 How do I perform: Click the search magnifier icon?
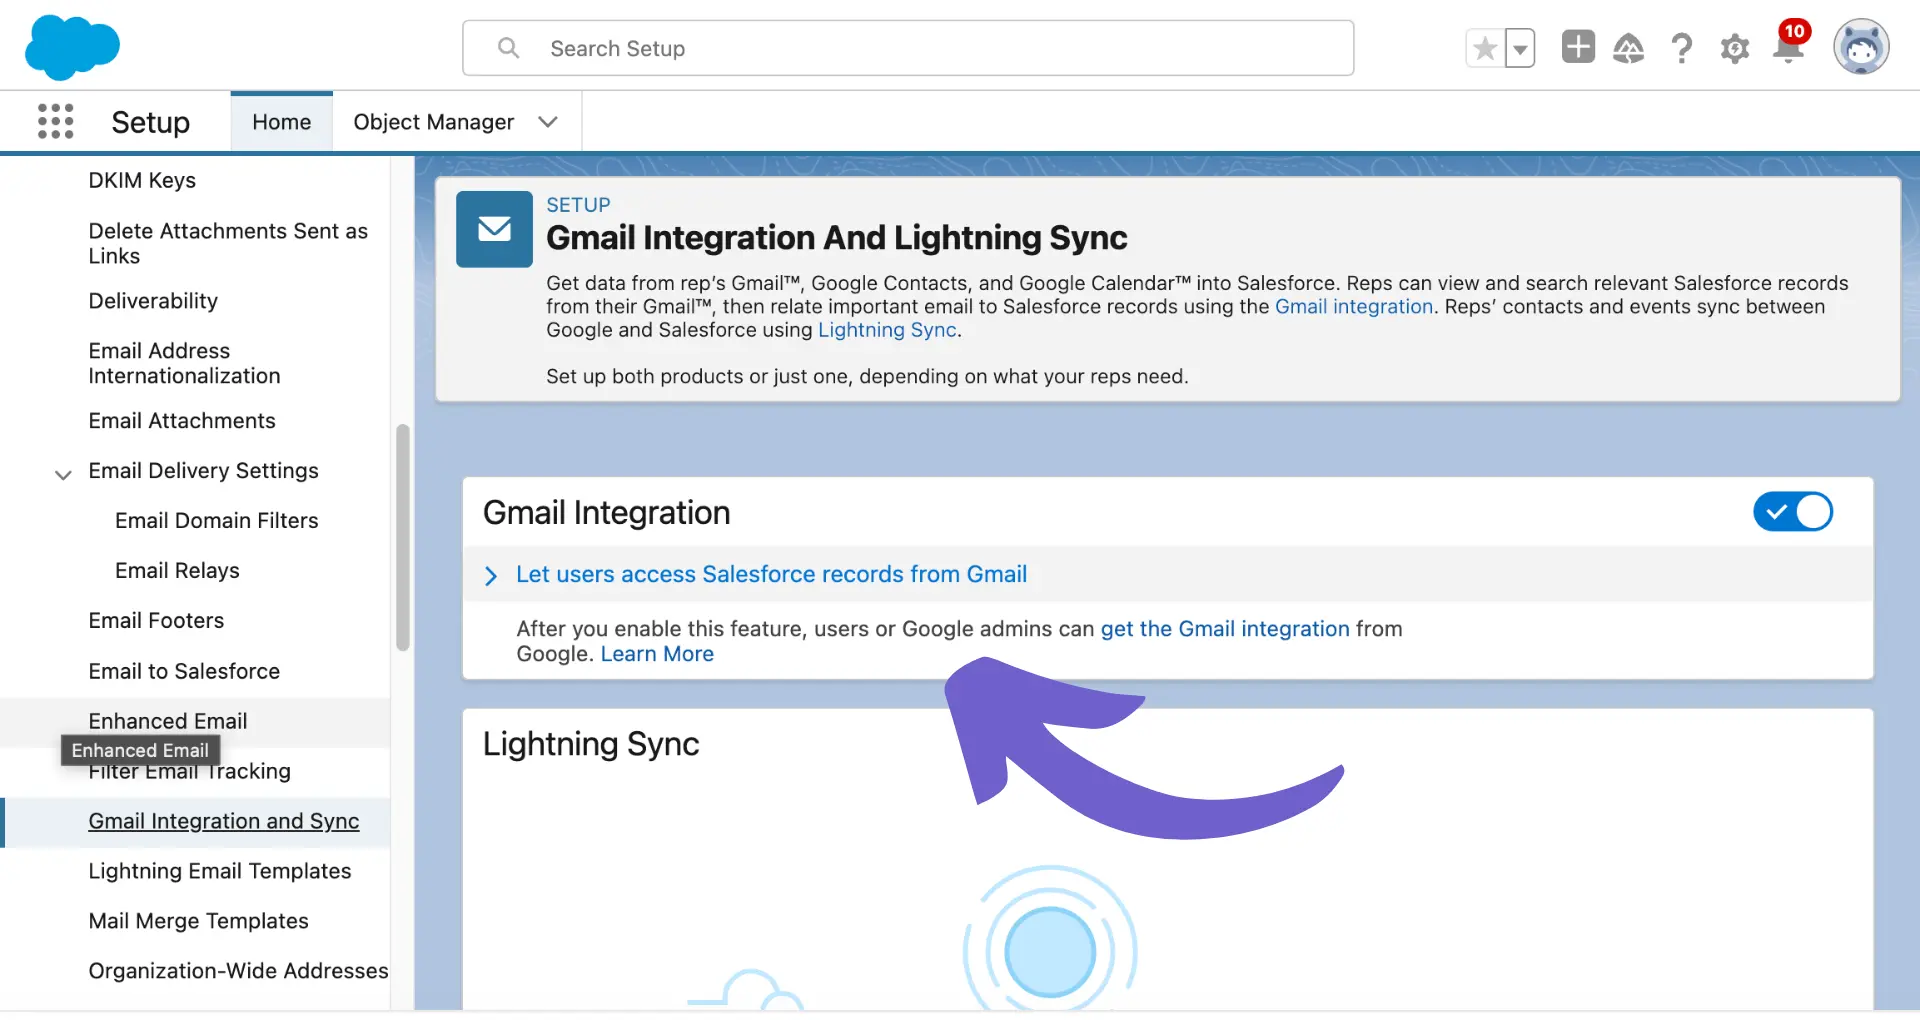point(508,48)
